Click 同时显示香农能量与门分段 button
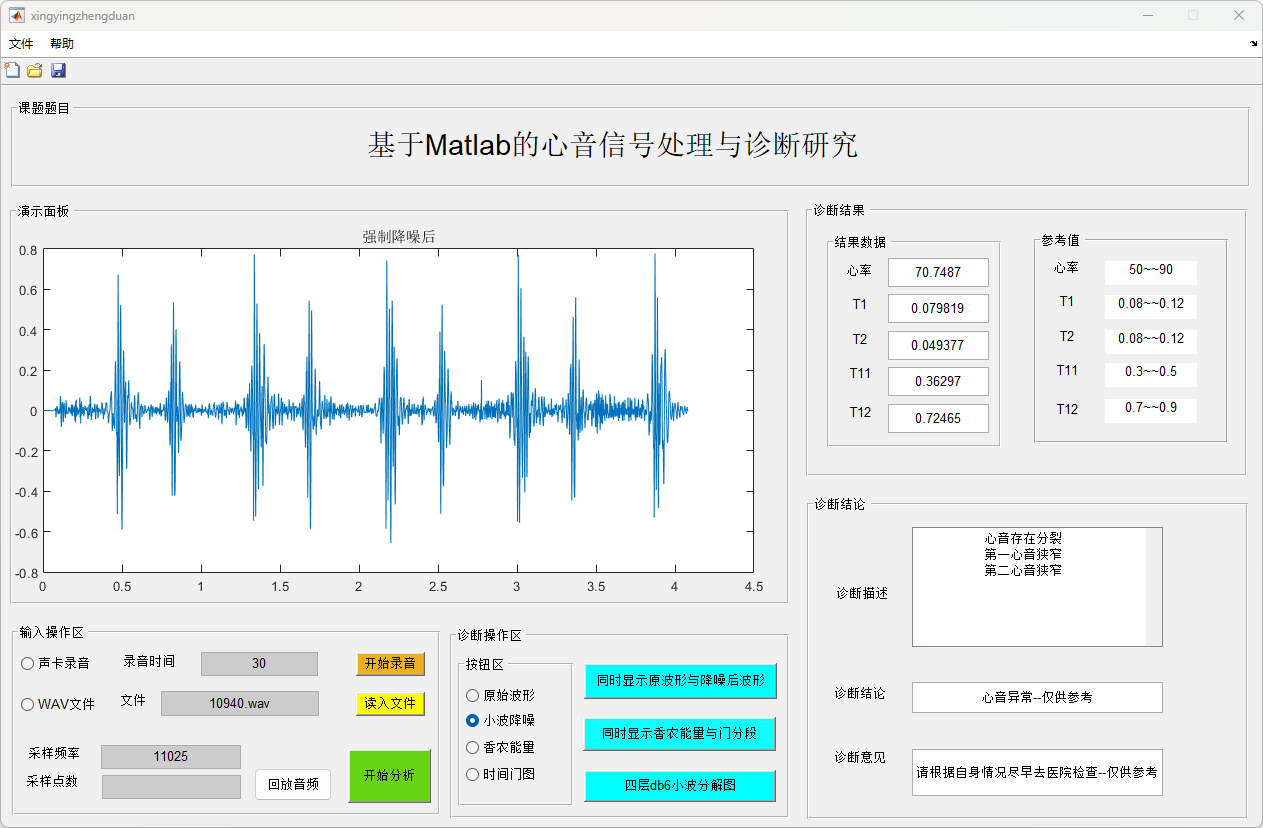Image resolution: width=1263 pixels, height=828 pixels. pos(680,733)
